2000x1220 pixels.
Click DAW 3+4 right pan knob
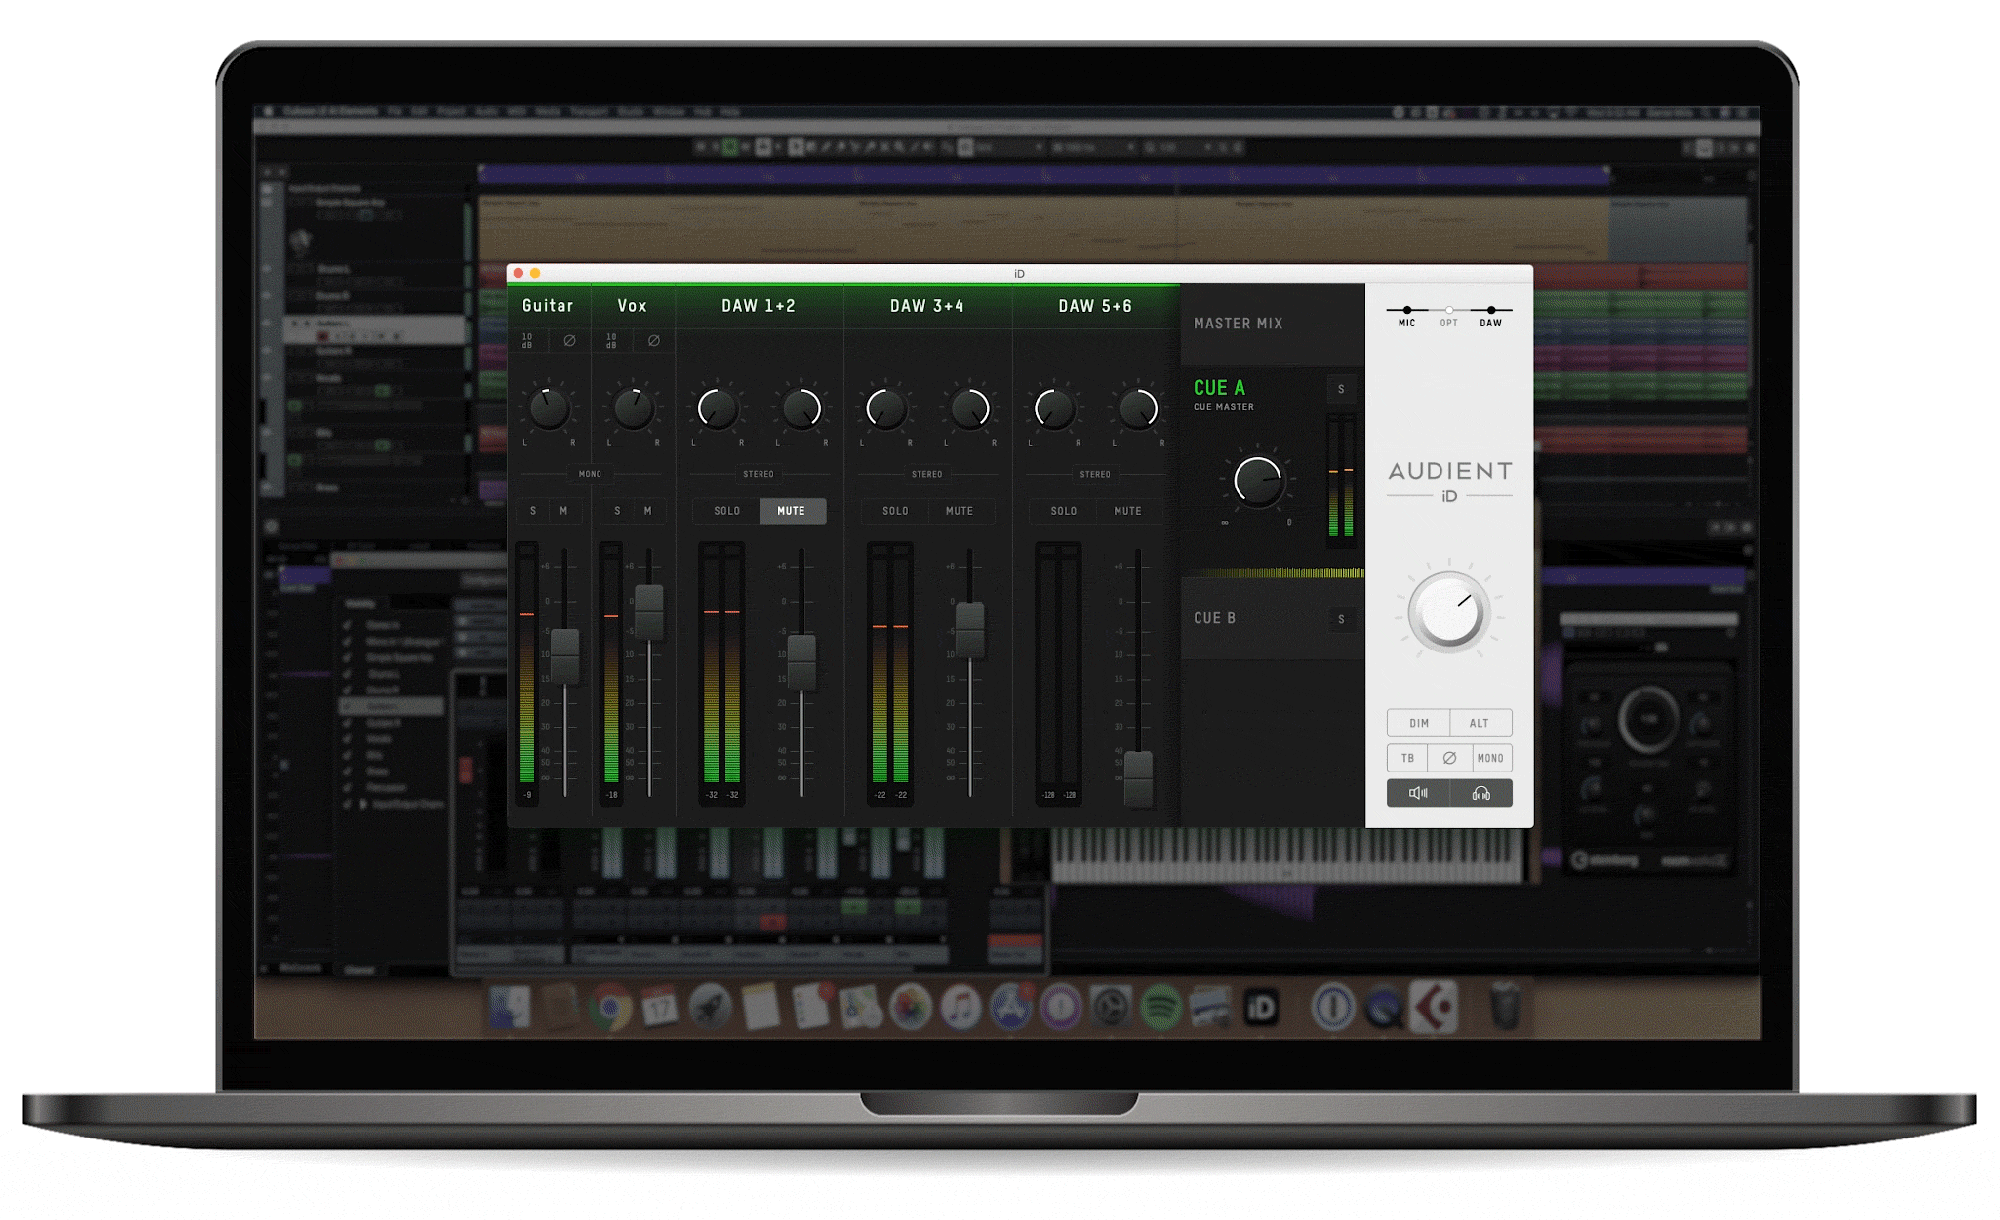tap(970, 408)
